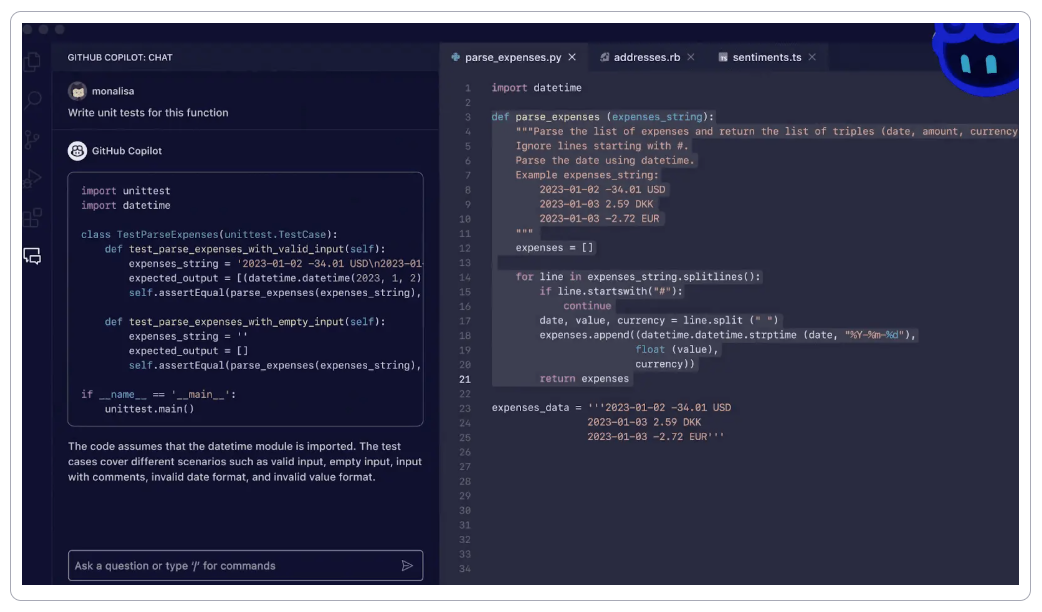The width and height of the screenshot is (1042, 612).
Task: Click the submit arrow in the chat input
Action: click(408, 565)
